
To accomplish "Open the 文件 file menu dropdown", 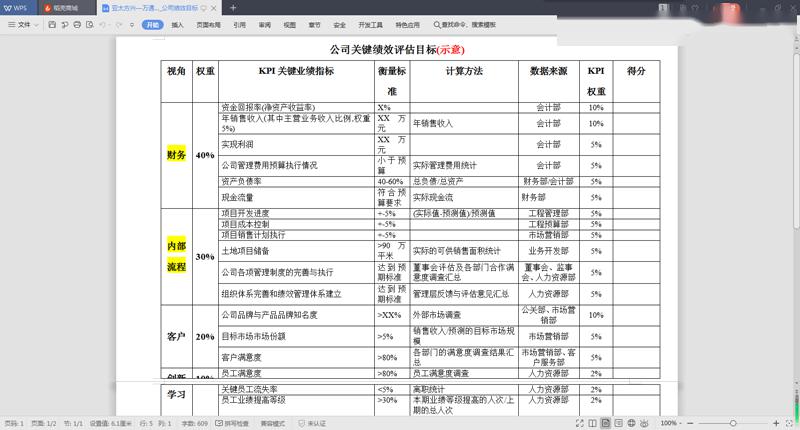I will [x=23, y=24].
